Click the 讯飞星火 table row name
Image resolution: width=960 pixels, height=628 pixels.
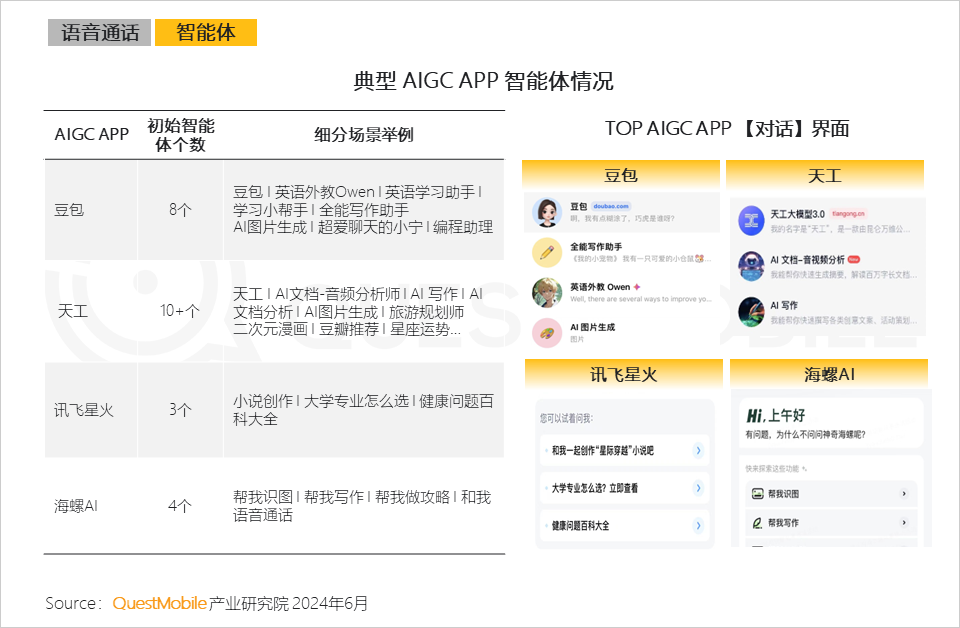pos(84,410)
